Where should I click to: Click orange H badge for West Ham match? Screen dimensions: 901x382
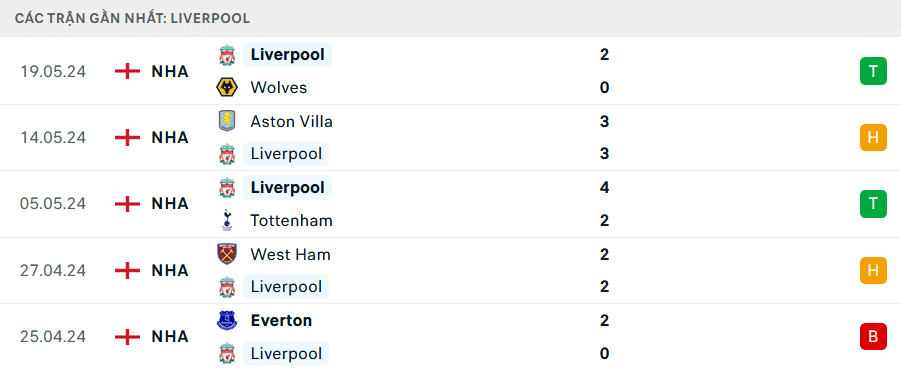coord(873,270)
